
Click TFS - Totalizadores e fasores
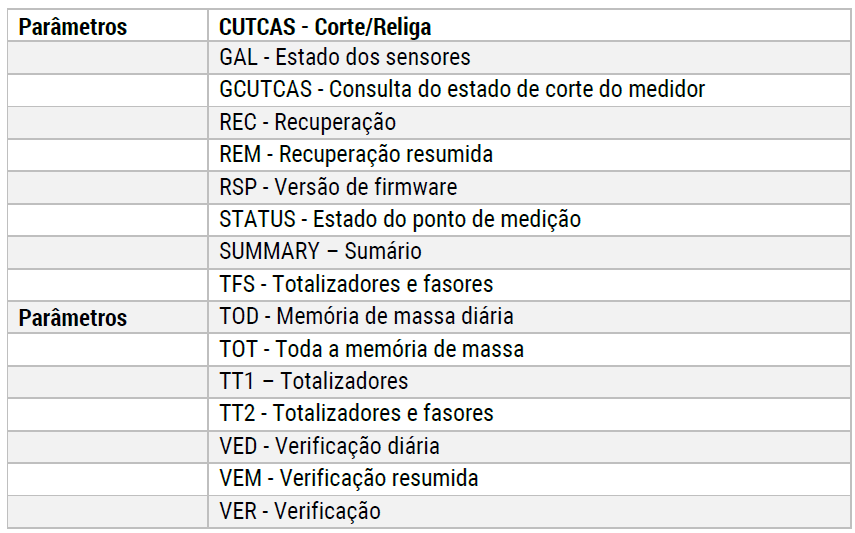point(356,284)
